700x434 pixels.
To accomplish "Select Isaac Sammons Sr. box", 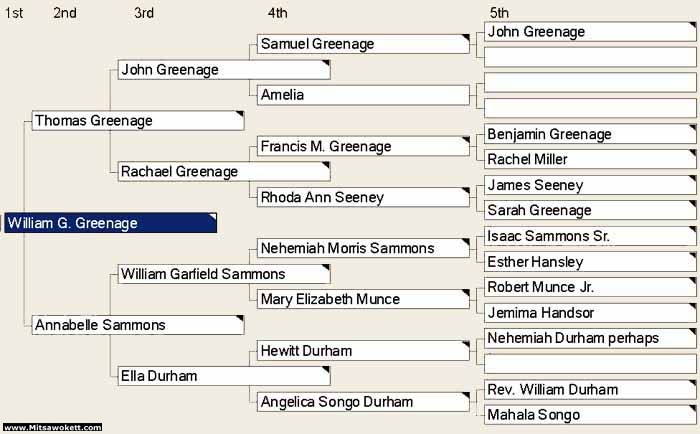I will [587, 236].
